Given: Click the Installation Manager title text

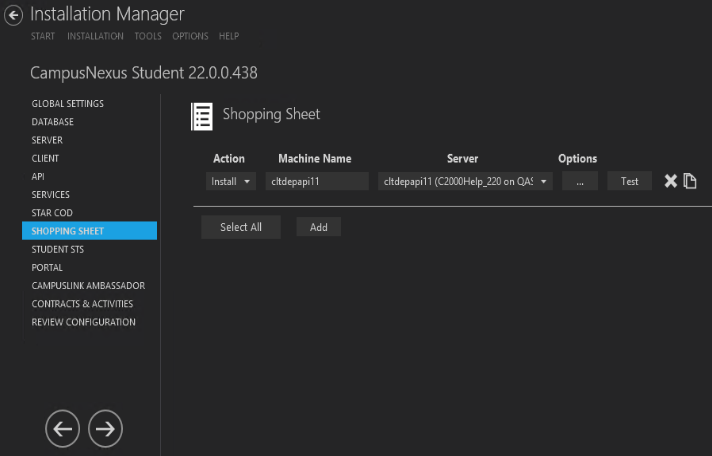Looking at the screenshot, I should pyautogui.click(x=107, y=14).
